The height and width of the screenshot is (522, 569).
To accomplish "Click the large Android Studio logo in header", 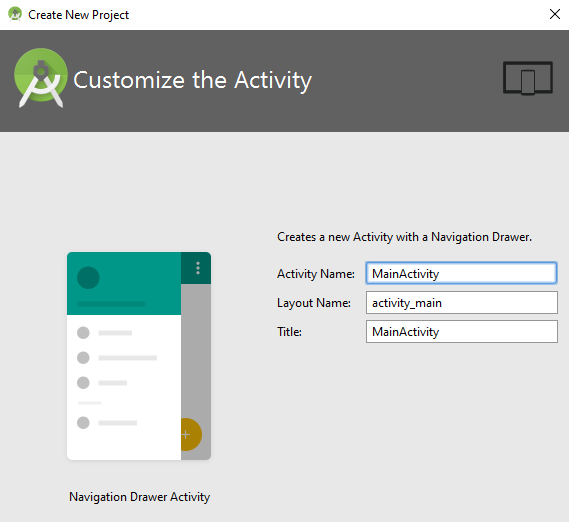I will click(41, 78).
